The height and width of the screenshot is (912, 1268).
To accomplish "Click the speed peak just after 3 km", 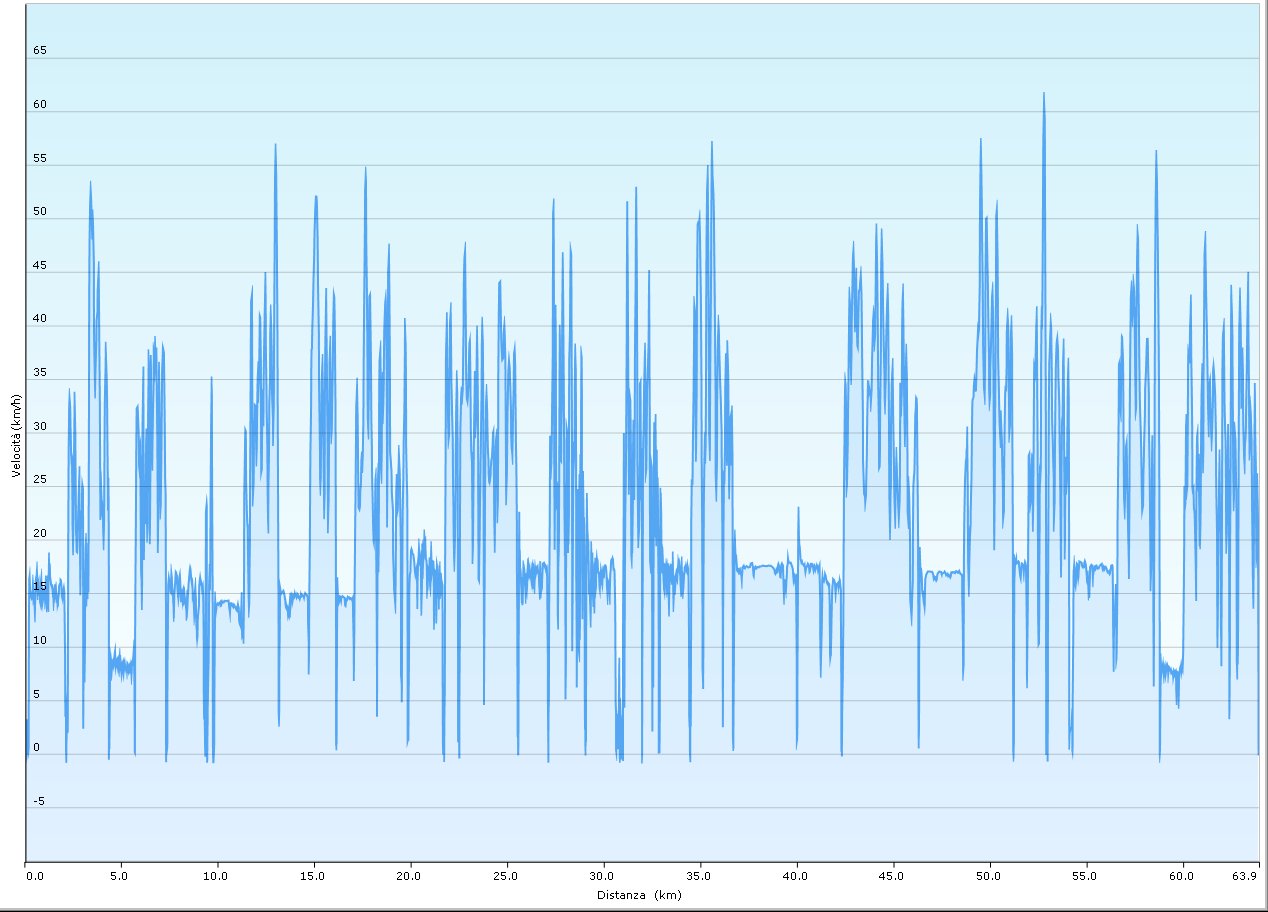I will point(90,184).
